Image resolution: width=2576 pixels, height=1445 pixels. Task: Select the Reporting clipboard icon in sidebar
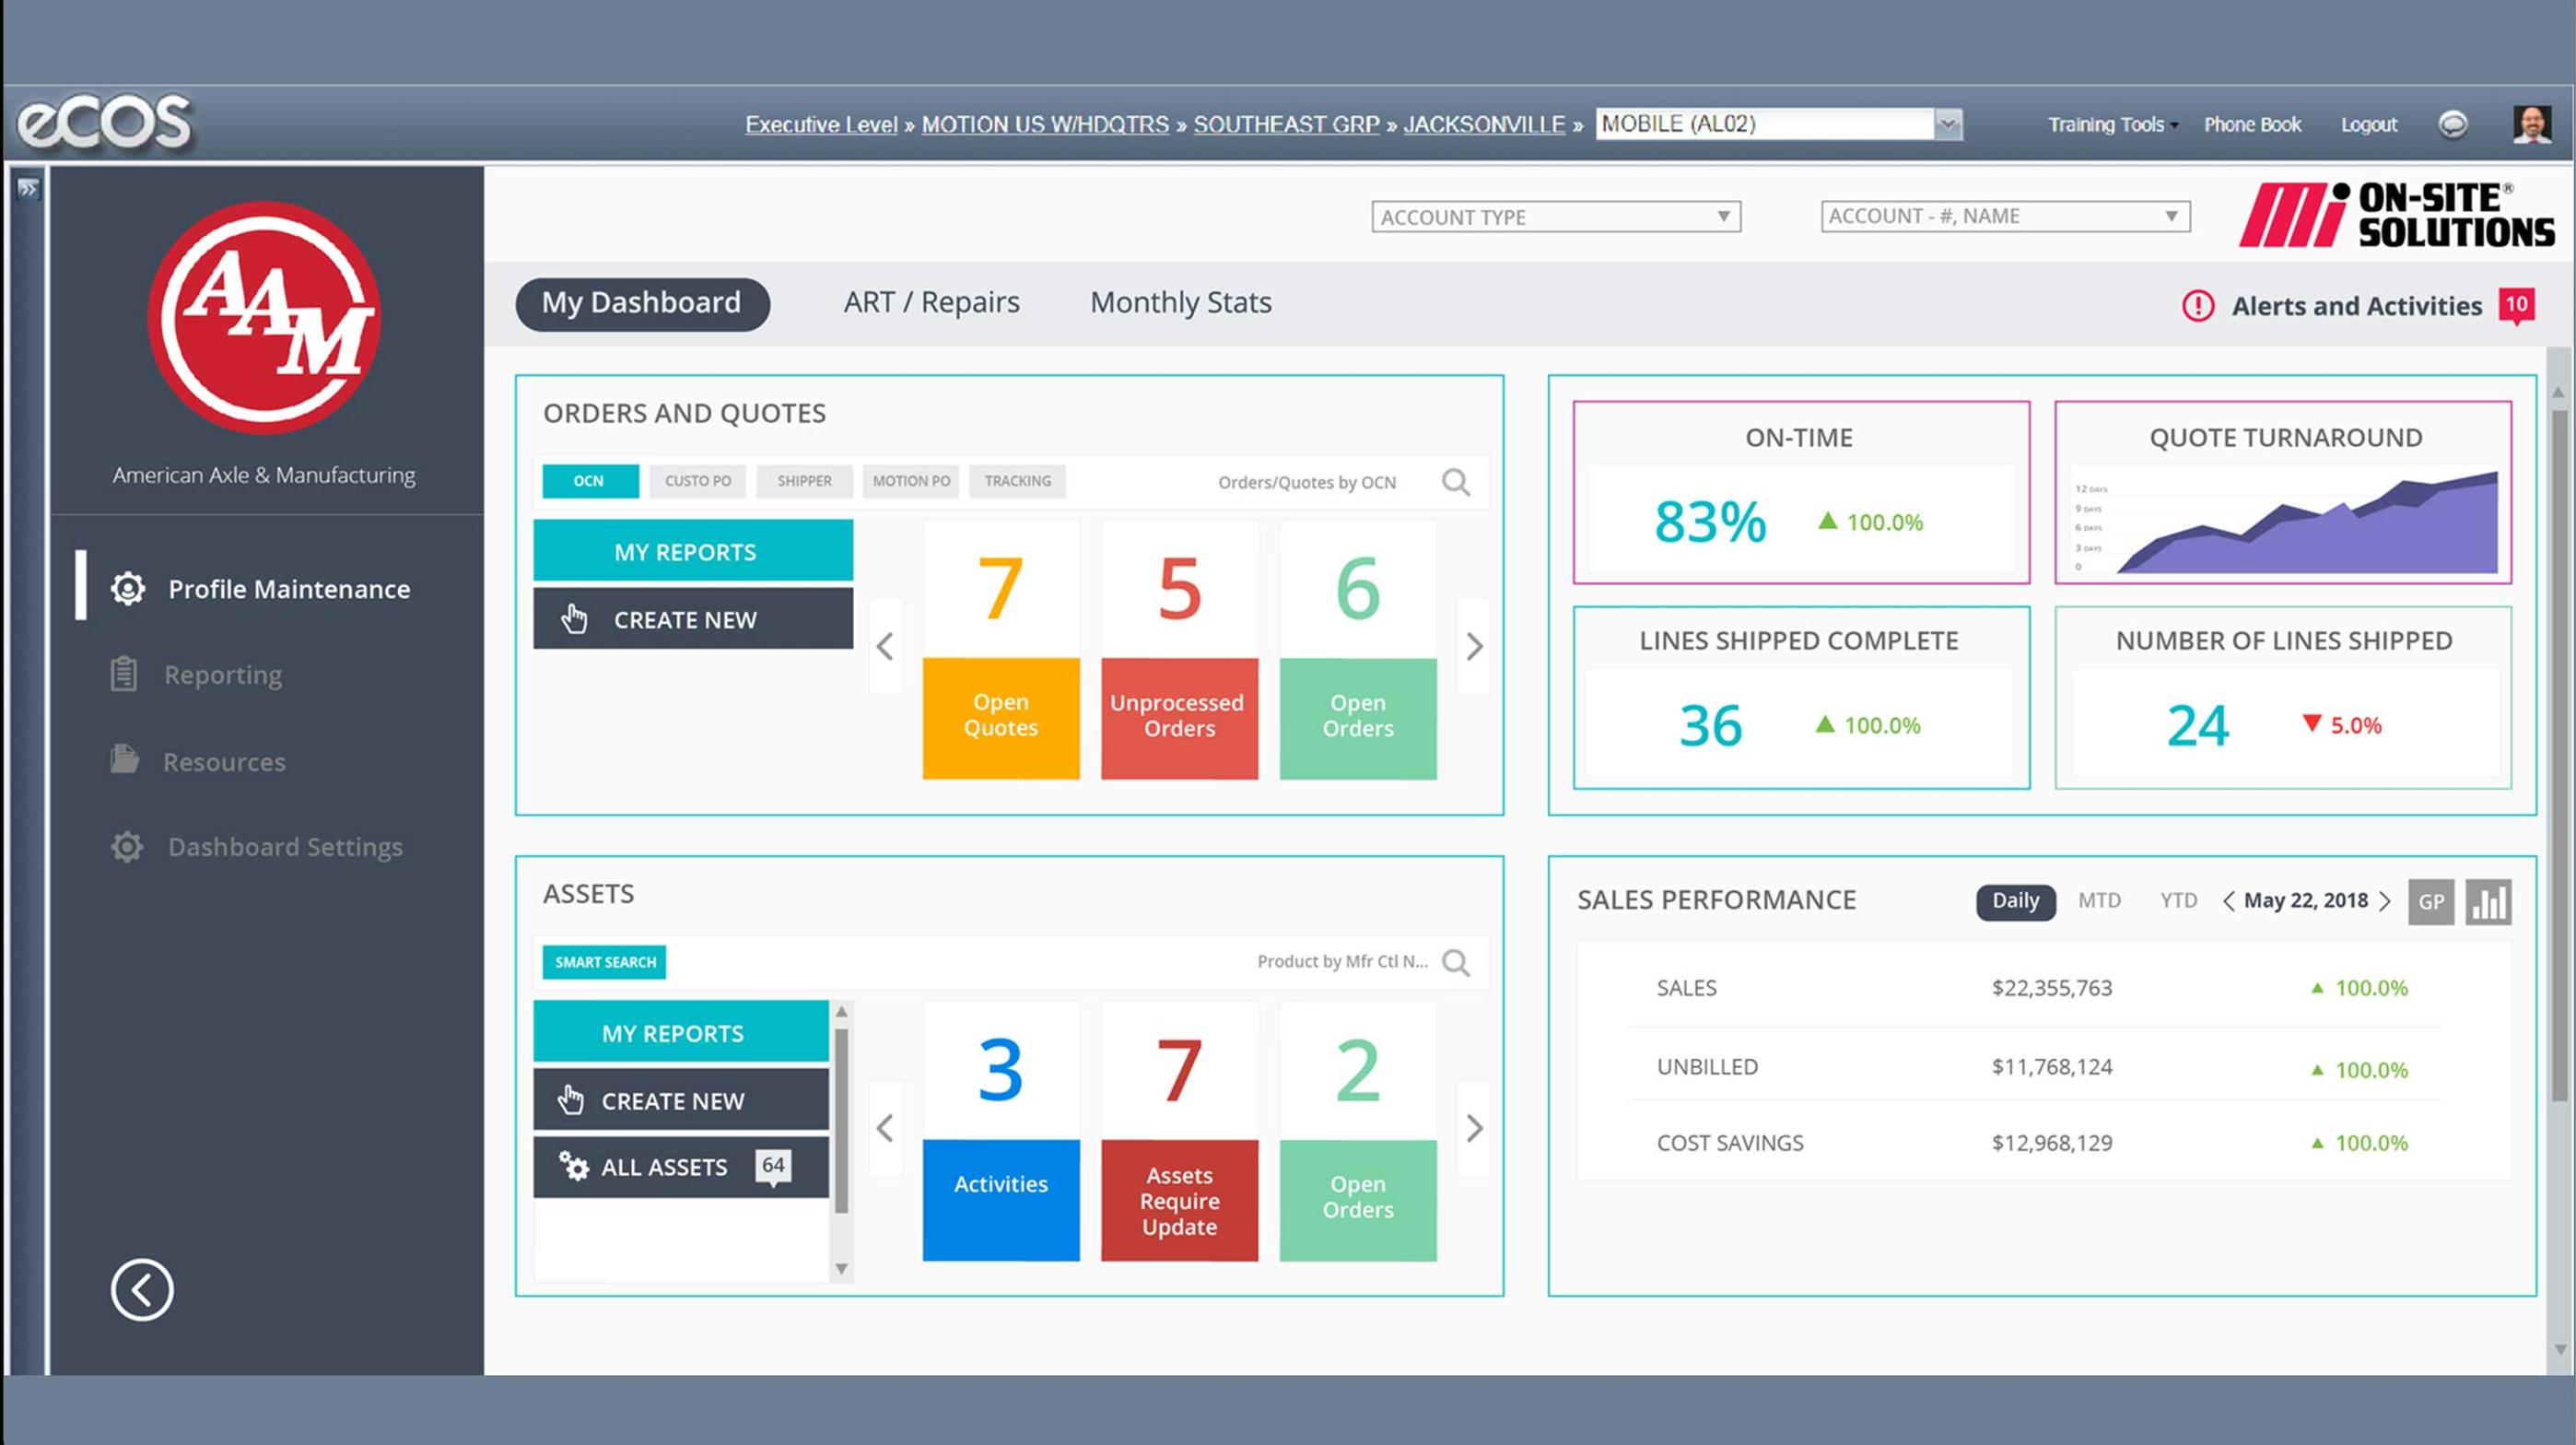point(124,674)
